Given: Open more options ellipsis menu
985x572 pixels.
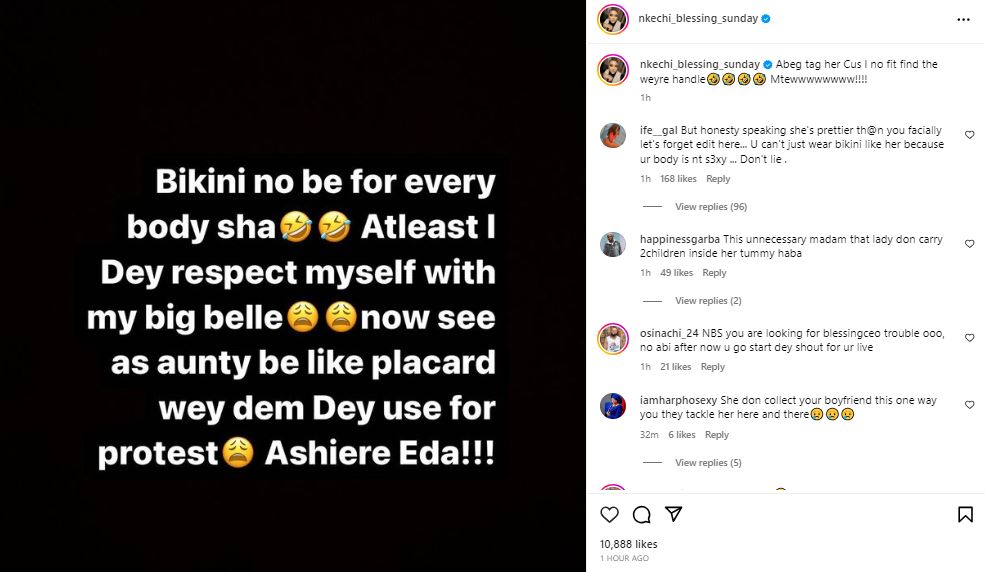Looking at the screenshot, I should [x=963, y=19].
